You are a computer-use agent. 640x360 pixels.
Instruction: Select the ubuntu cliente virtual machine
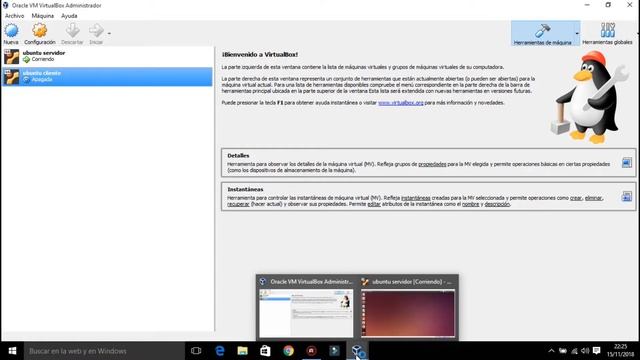[x=107, y=76]
